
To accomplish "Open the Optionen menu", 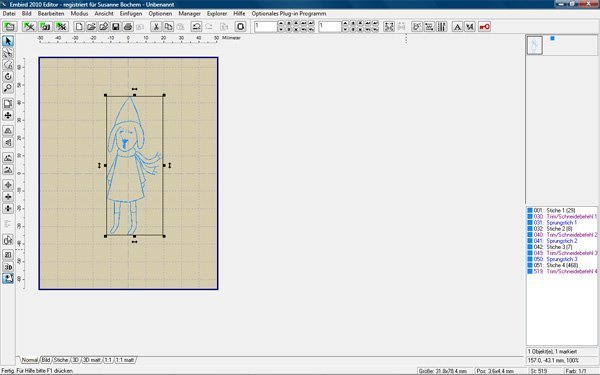I will tap(160, 13).
